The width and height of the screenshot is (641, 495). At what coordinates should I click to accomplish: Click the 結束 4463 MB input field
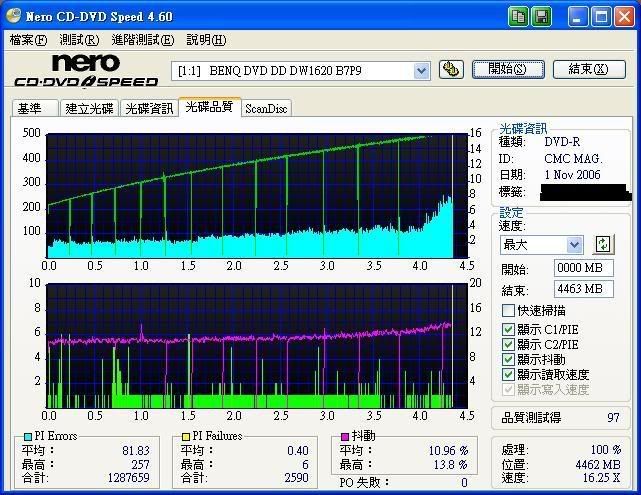coord(583,289)
